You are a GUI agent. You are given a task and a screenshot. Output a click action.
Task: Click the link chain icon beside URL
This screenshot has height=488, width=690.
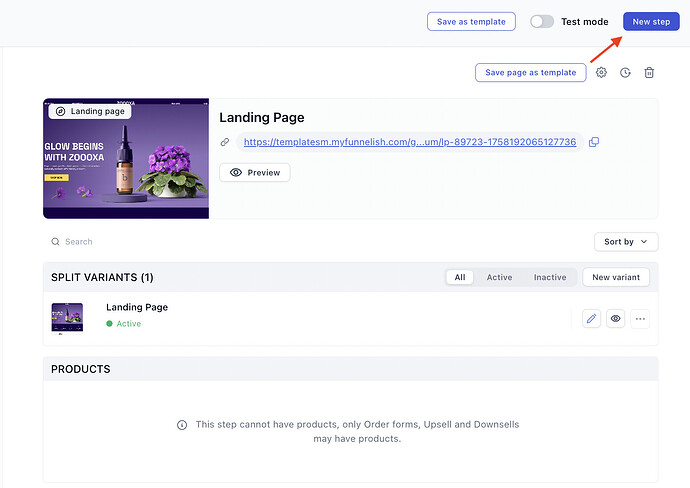point(225,142)
